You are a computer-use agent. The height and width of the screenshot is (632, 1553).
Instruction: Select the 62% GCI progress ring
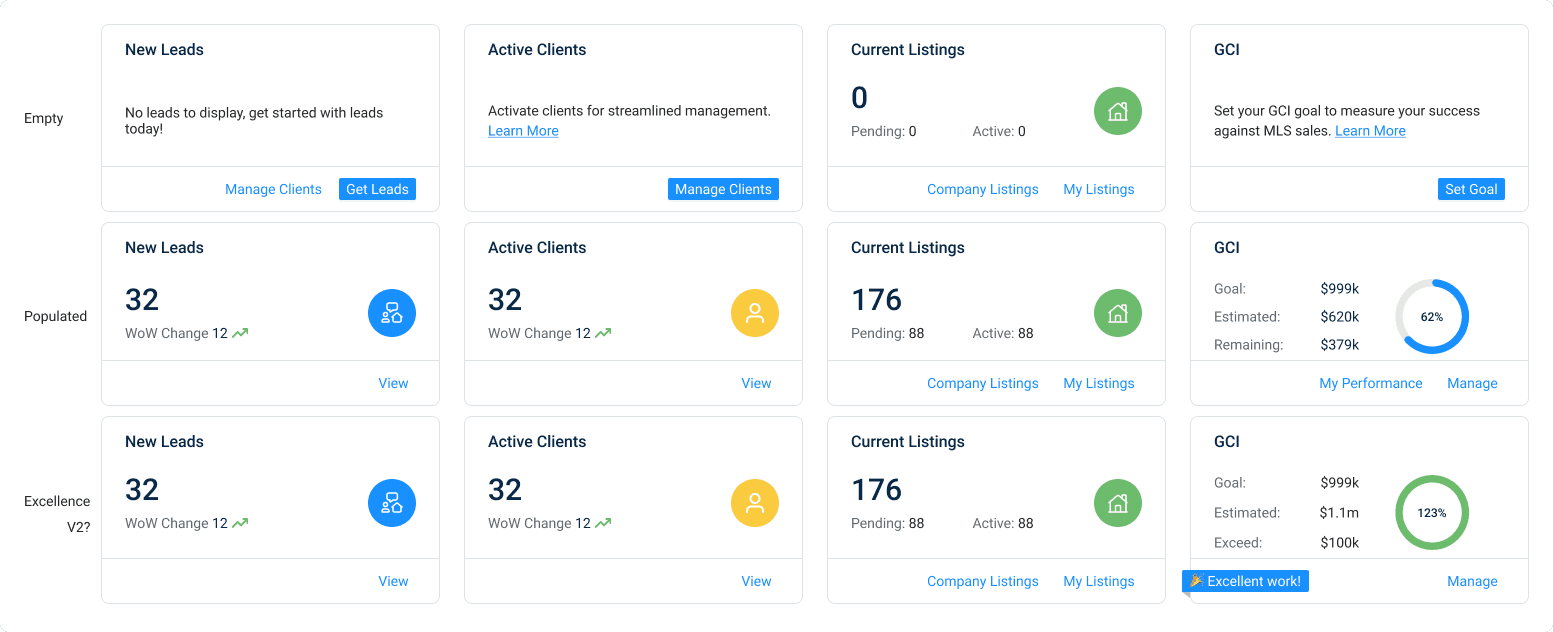(1432, 316)
